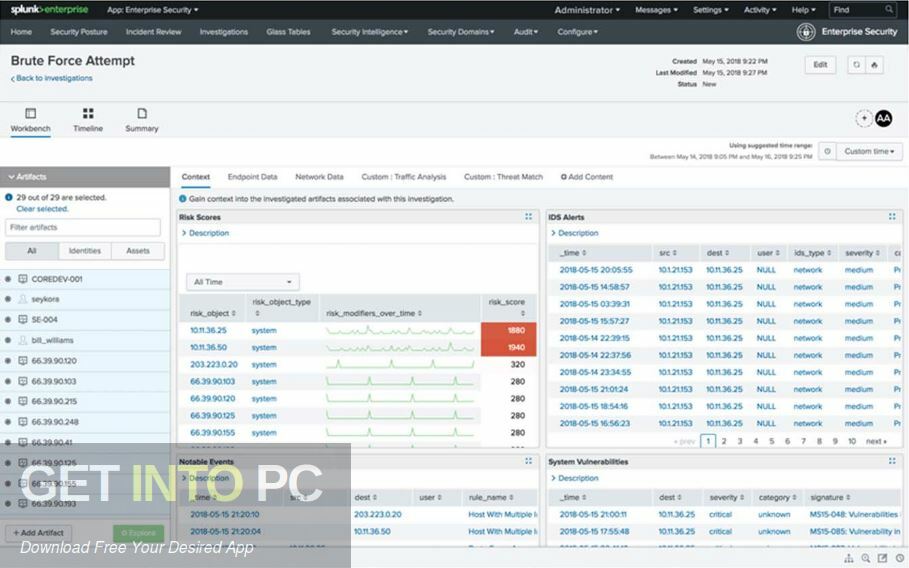This screenshot has height=568, width=909.
Task: Click the Enterprise Security shield logo
Action: click(x=806, y=32)
